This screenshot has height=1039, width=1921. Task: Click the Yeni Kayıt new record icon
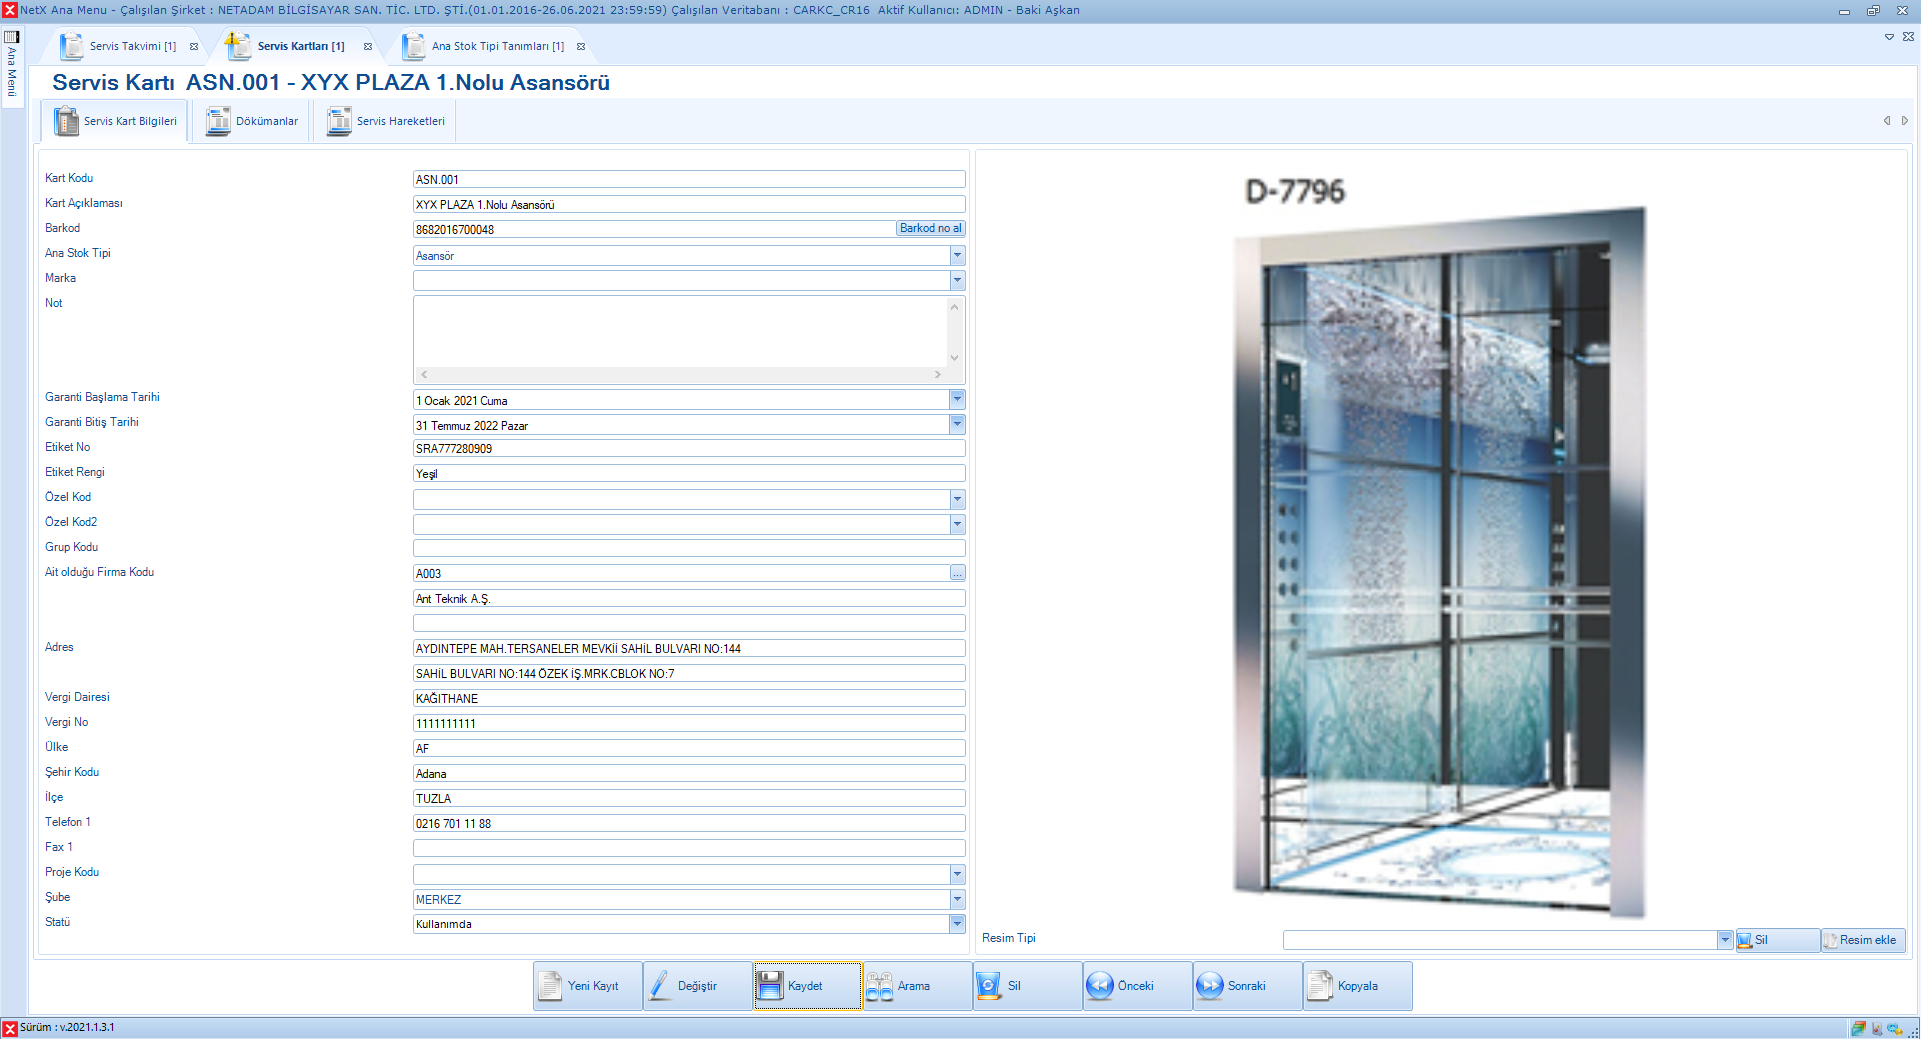(550, 986)
